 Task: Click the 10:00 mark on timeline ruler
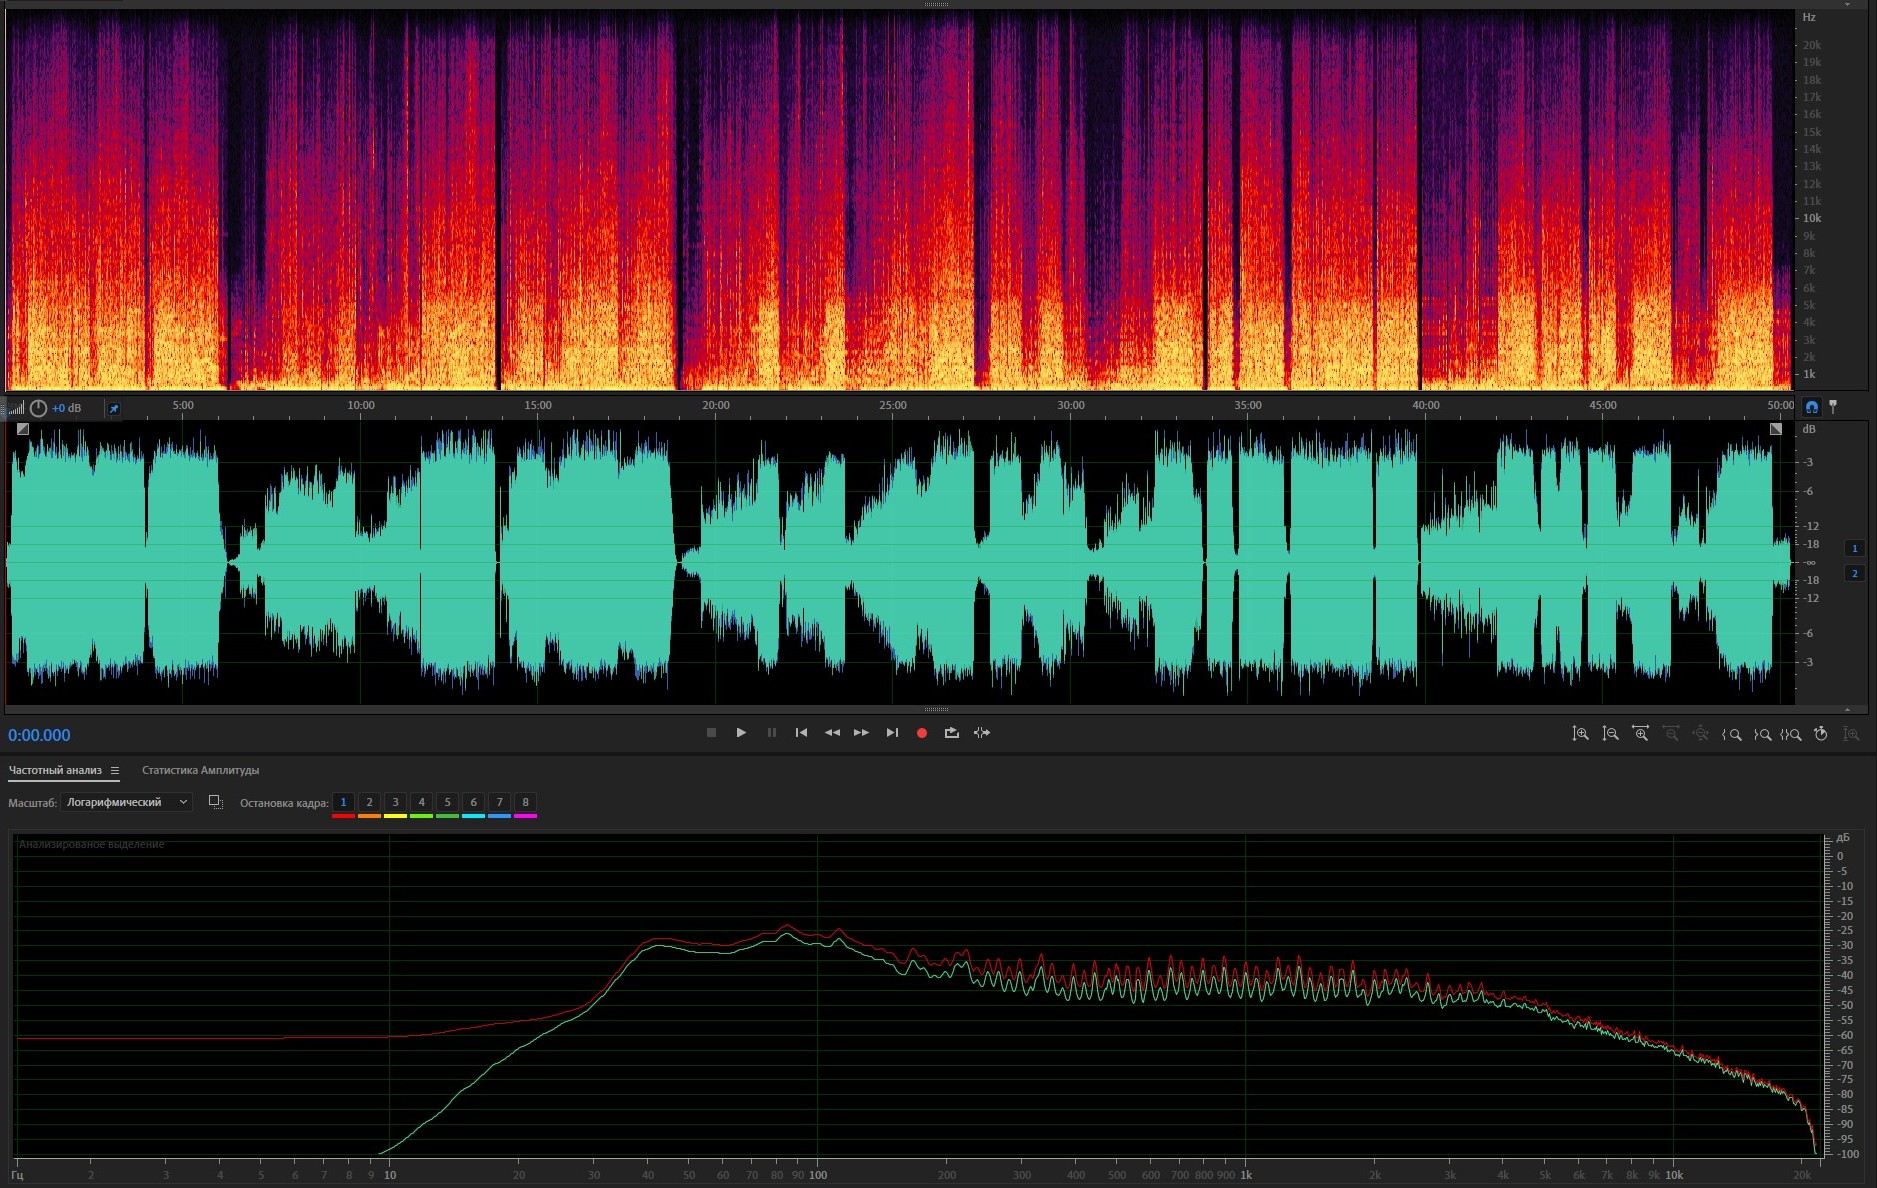(x=361, y=405)
